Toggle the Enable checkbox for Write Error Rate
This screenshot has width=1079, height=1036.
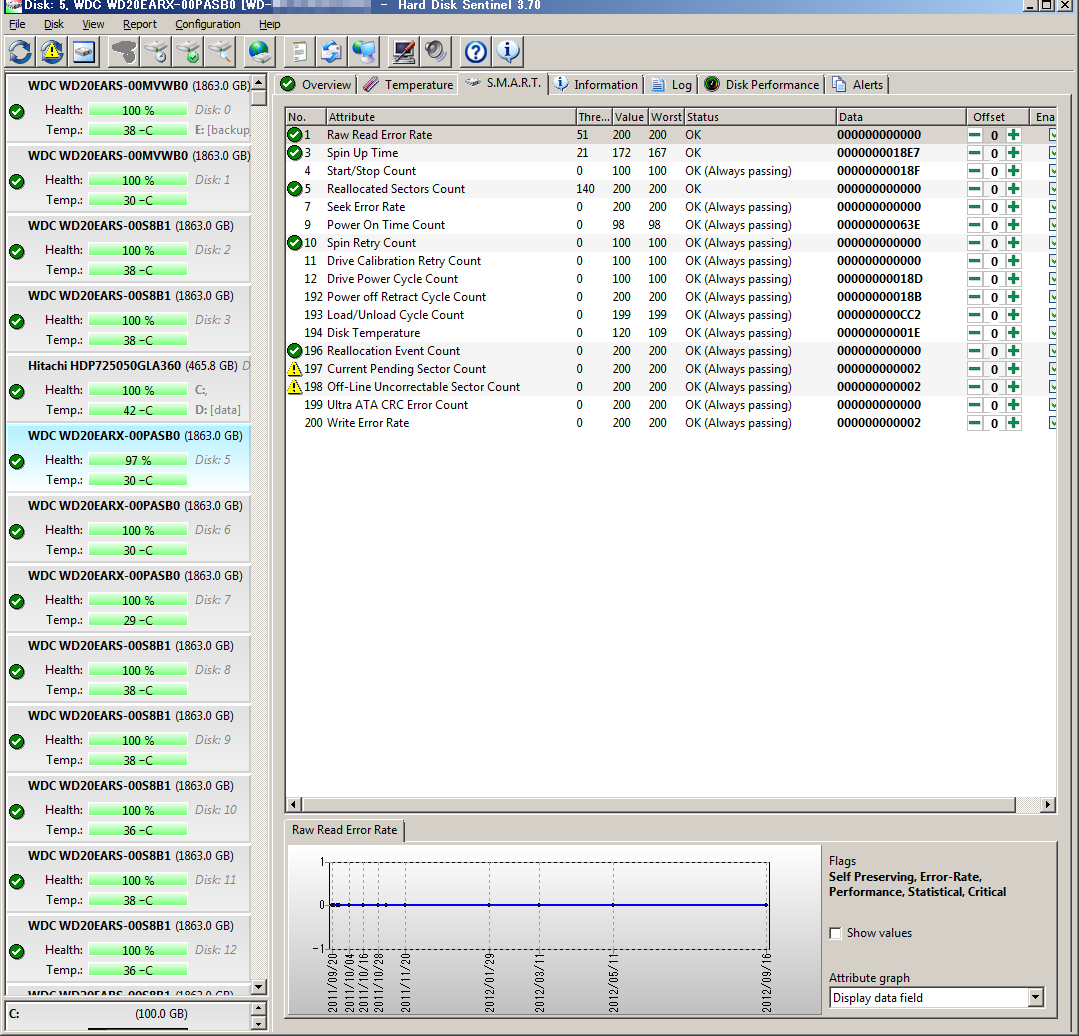click(x=1052, y=423)
